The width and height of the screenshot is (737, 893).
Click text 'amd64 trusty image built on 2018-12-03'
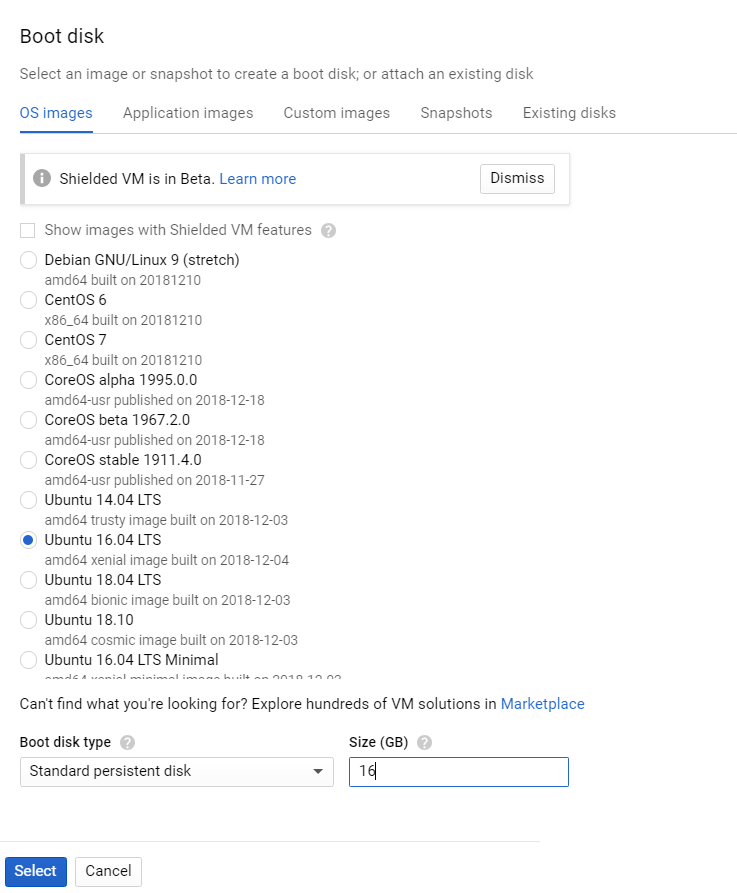[166, 521]
